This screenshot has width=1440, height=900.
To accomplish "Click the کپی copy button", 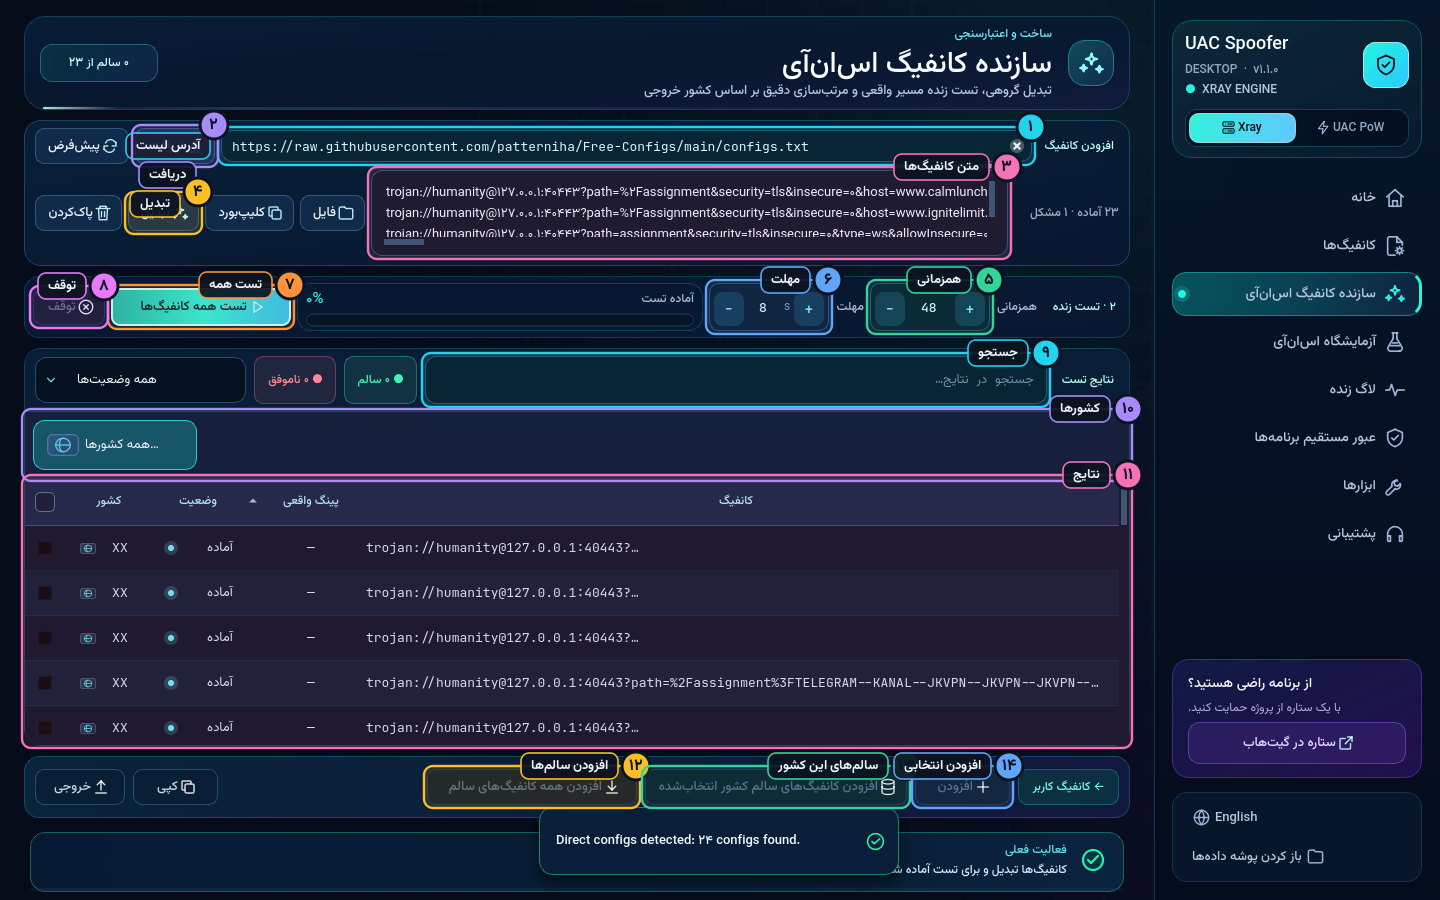I will [x=175, y=787].
